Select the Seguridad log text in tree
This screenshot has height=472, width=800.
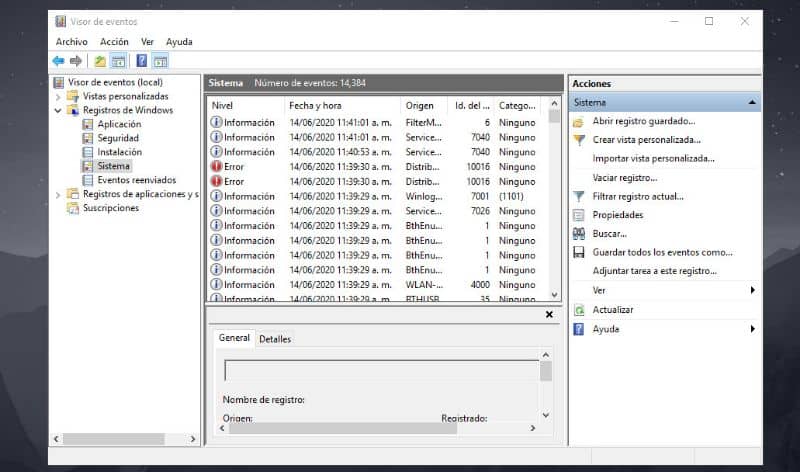tap(118, 138)
